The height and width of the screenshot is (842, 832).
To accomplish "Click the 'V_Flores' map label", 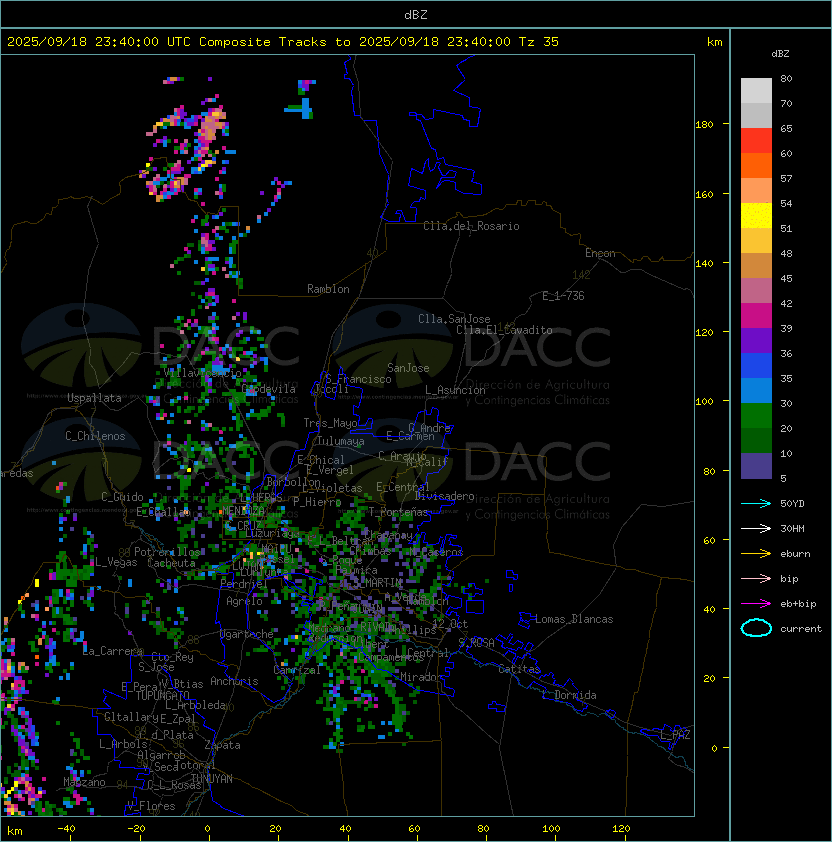I will (151, 806).
